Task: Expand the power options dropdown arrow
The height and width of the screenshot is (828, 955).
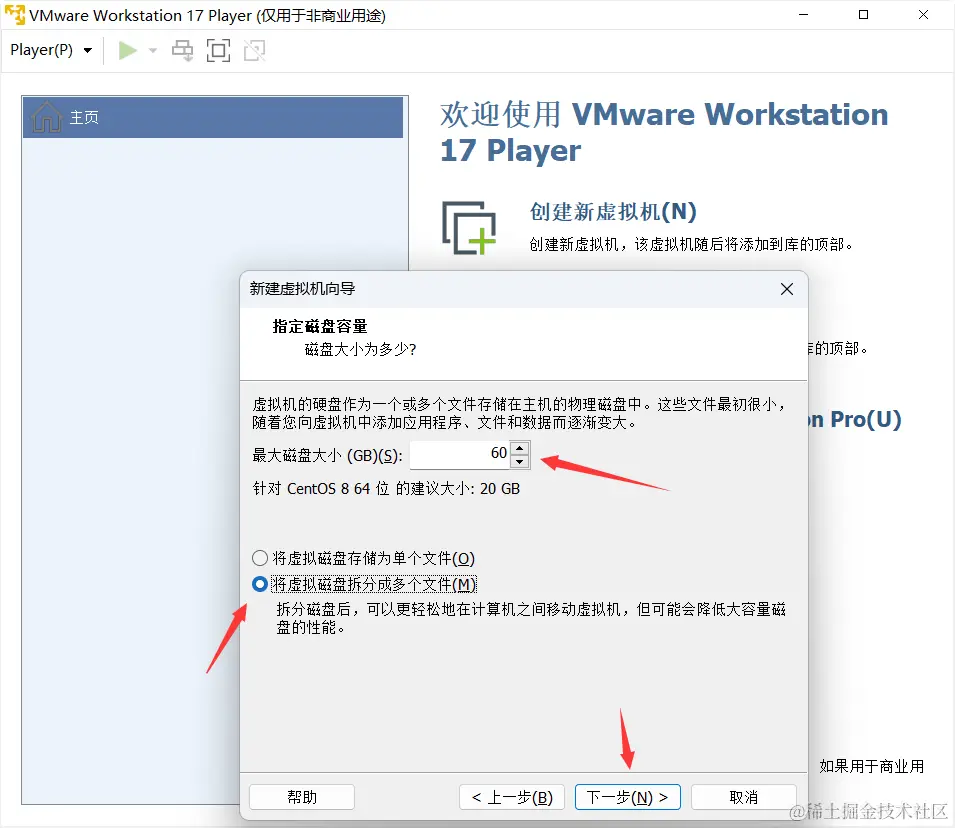Action: click(152, 51)
